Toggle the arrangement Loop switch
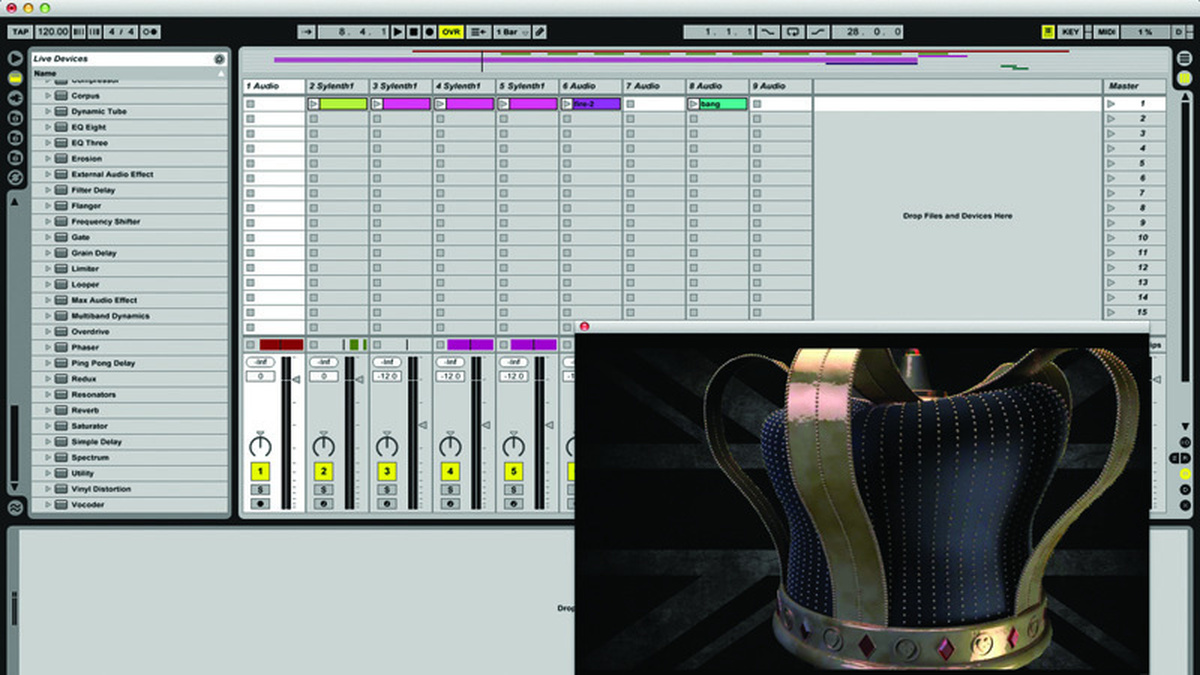1200x675 pixels. pos(793,32)
